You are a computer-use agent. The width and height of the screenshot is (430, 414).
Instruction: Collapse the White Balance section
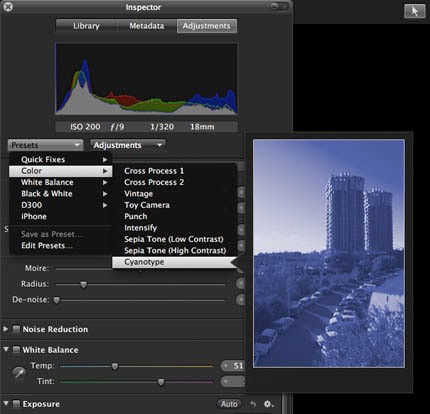(6, 349)
